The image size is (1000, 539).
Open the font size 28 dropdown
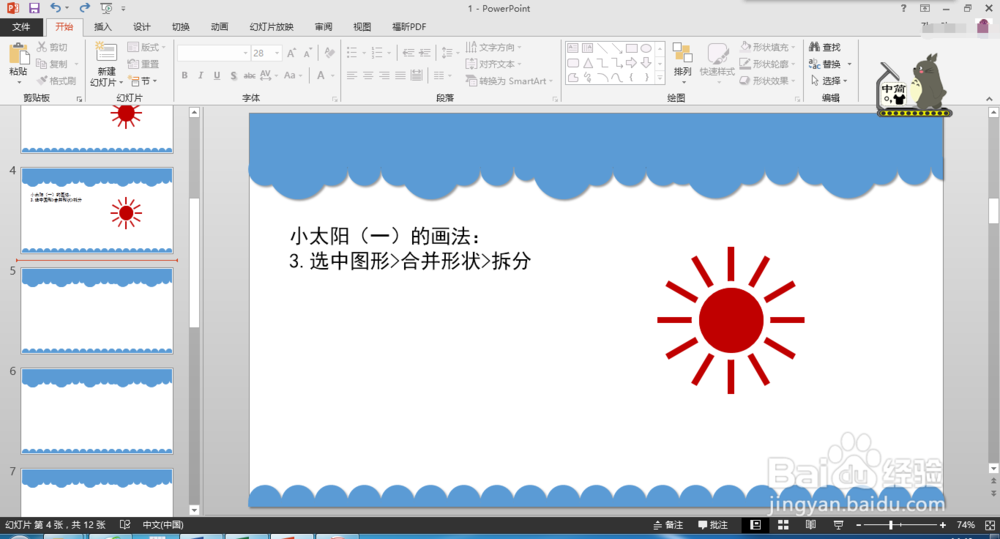tap(277, 53)
